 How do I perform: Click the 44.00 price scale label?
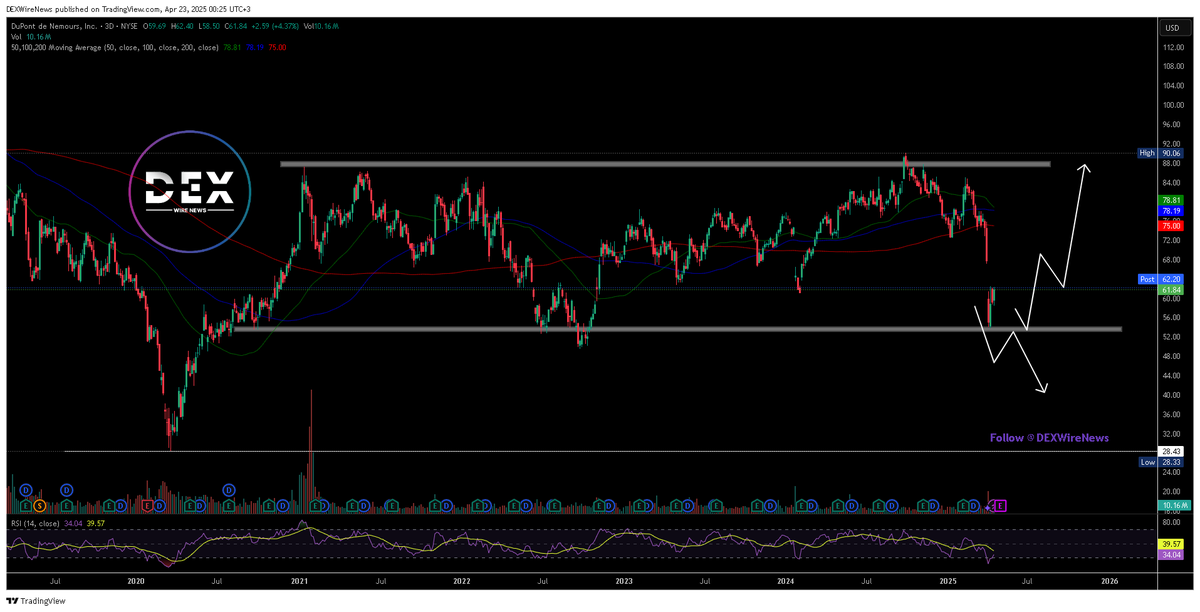coord(1173,375)
